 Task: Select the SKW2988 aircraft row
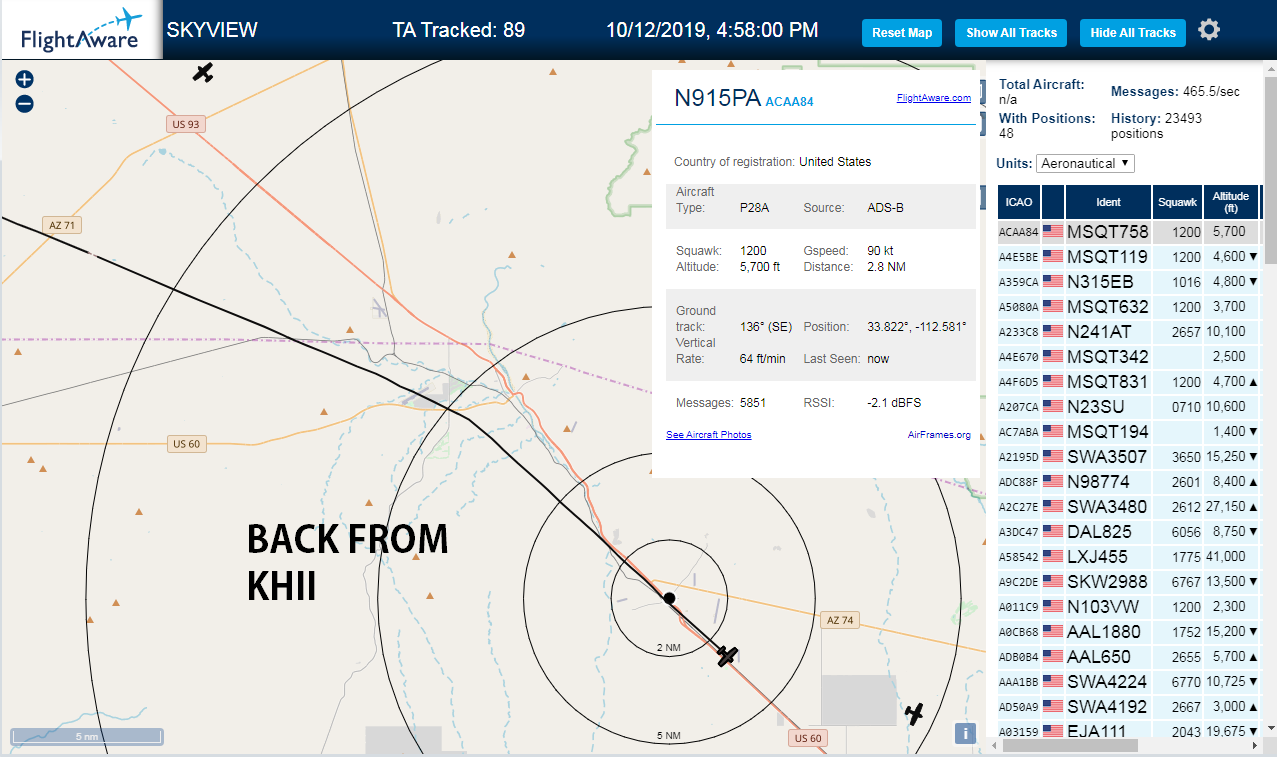click(1129, 581)
